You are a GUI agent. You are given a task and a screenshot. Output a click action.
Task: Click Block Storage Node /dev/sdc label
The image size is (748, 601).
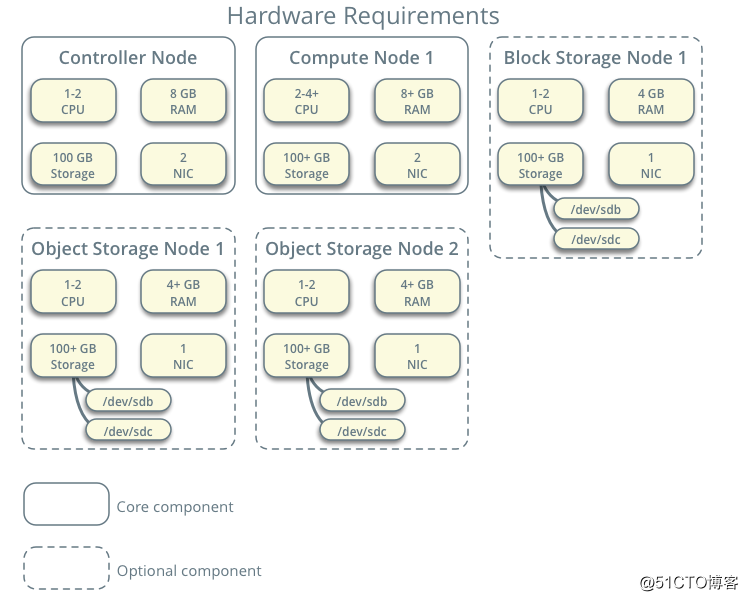click(596, 239)
